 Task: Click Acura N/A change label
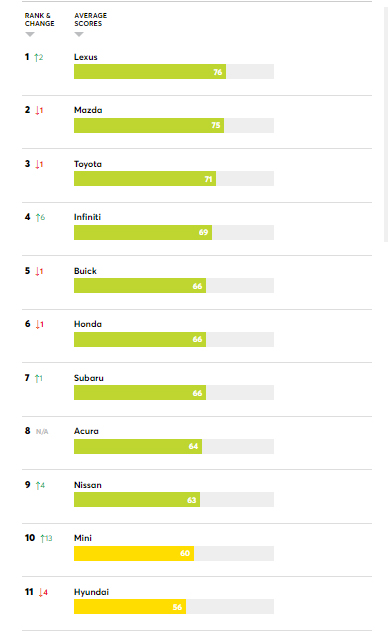click(42, 432)
